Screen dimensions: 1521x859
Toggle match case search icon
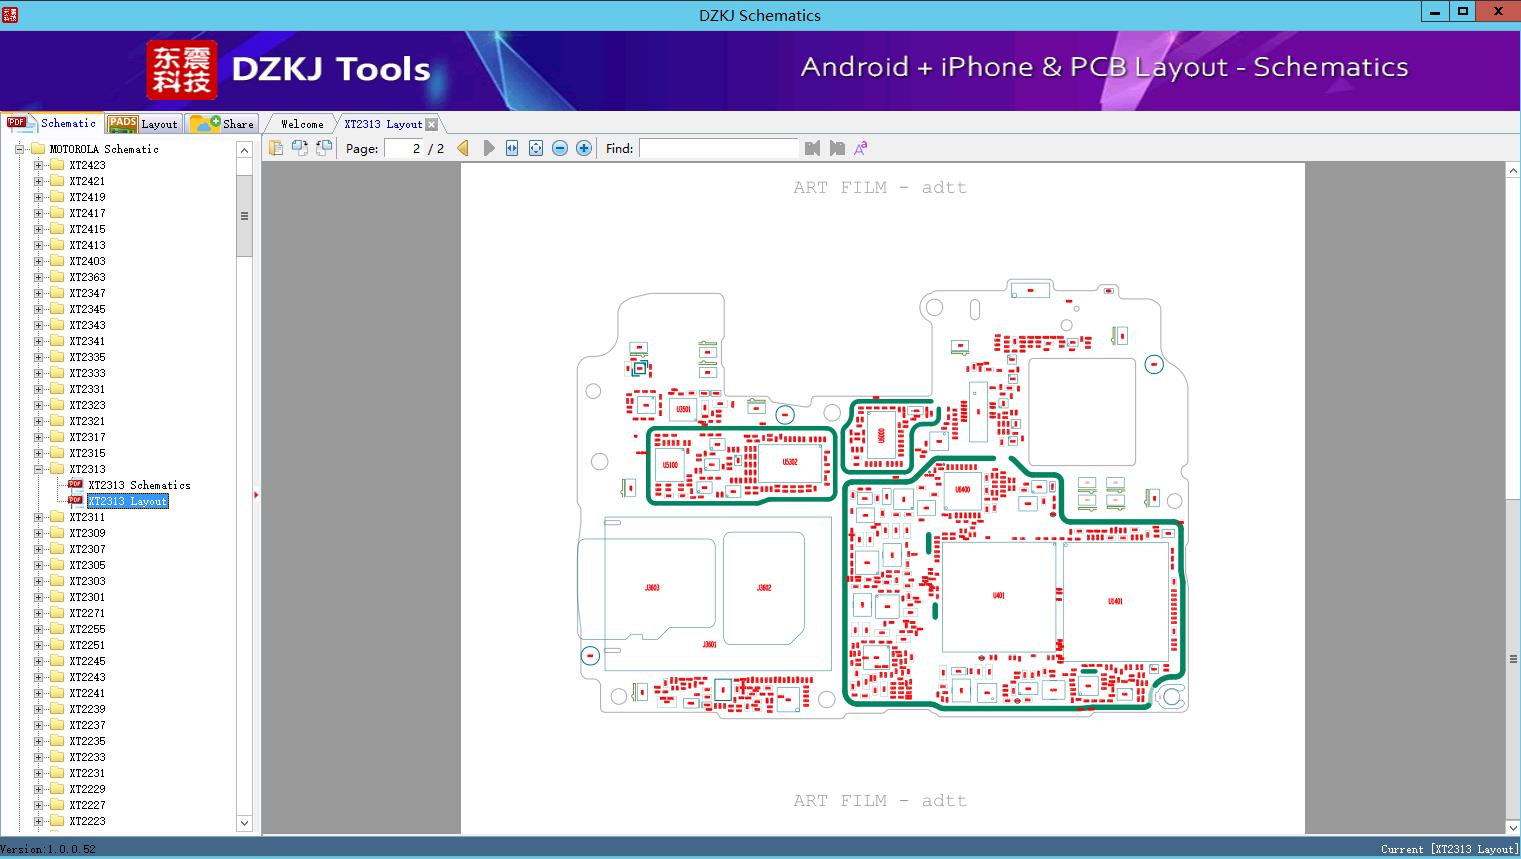pos(860,148)
